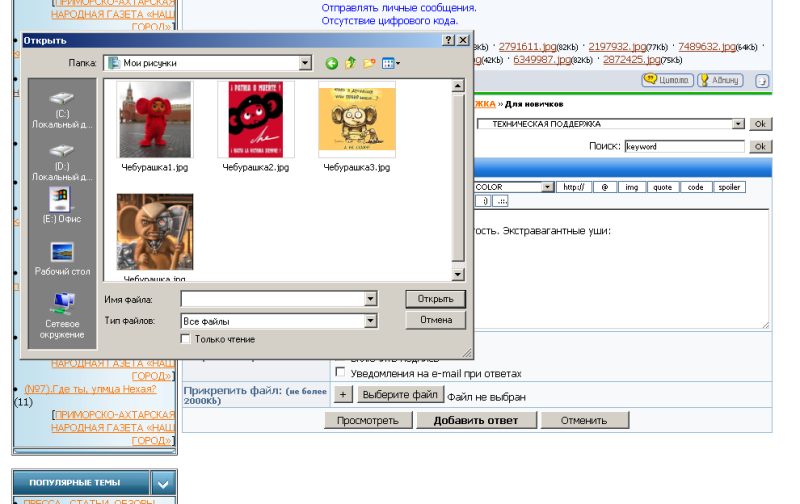The height and width of the screenshot is (504, 800).
Task: Expand the Имя файла dropdown arrow
Action: click(371, 299)
